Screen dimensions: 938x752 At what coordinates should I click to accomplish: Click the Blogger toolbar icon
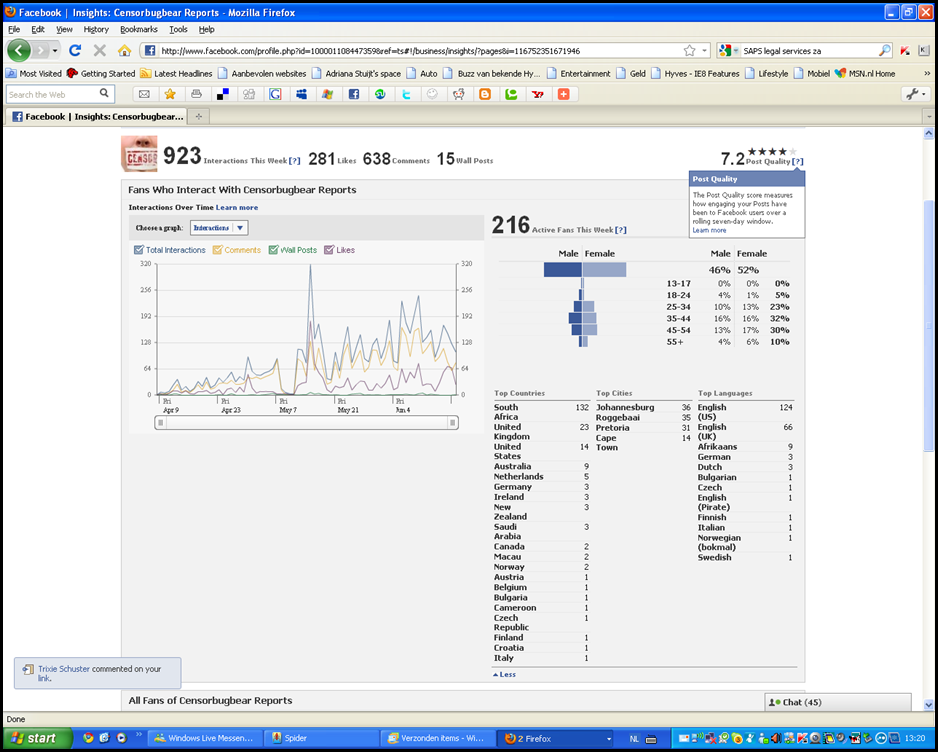pyautogui.click(x=485, y=94)
